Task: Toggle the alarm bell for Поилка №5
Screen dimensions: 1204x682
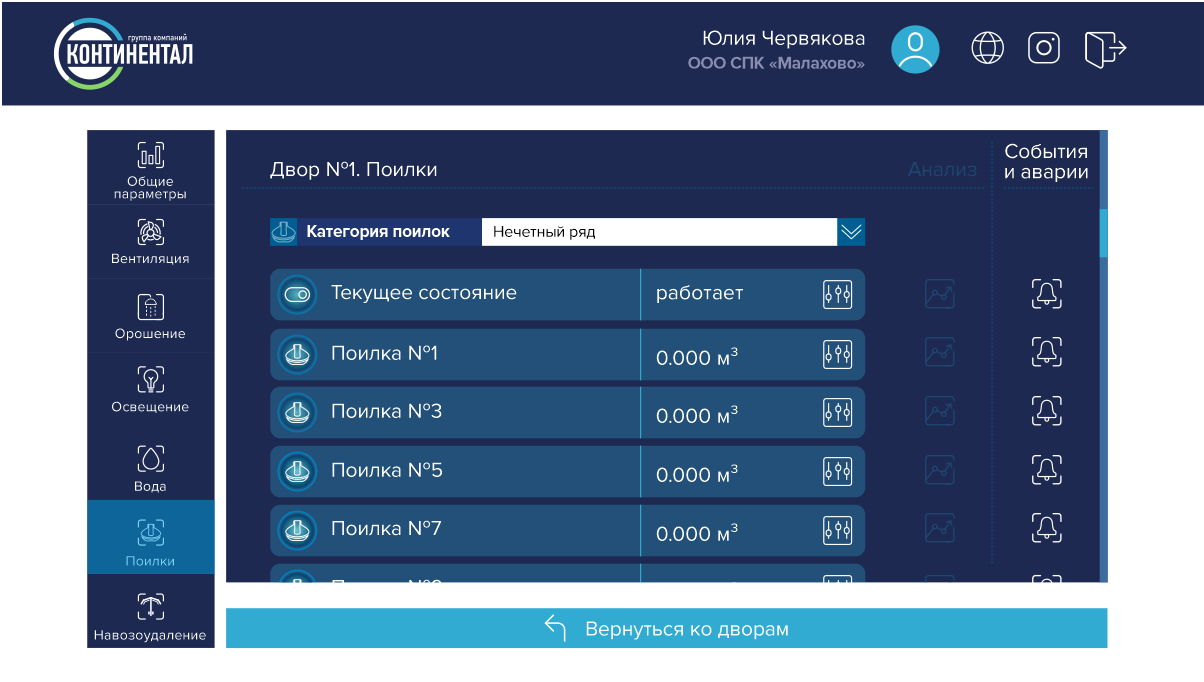Action: (x=1046, y=469)
